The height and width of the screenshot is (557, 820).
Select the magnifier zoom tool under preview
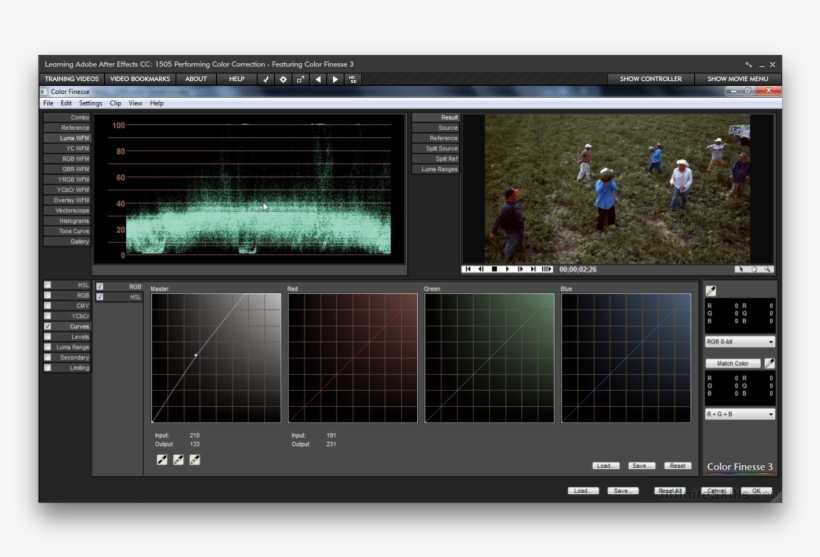tap(767, 269)
